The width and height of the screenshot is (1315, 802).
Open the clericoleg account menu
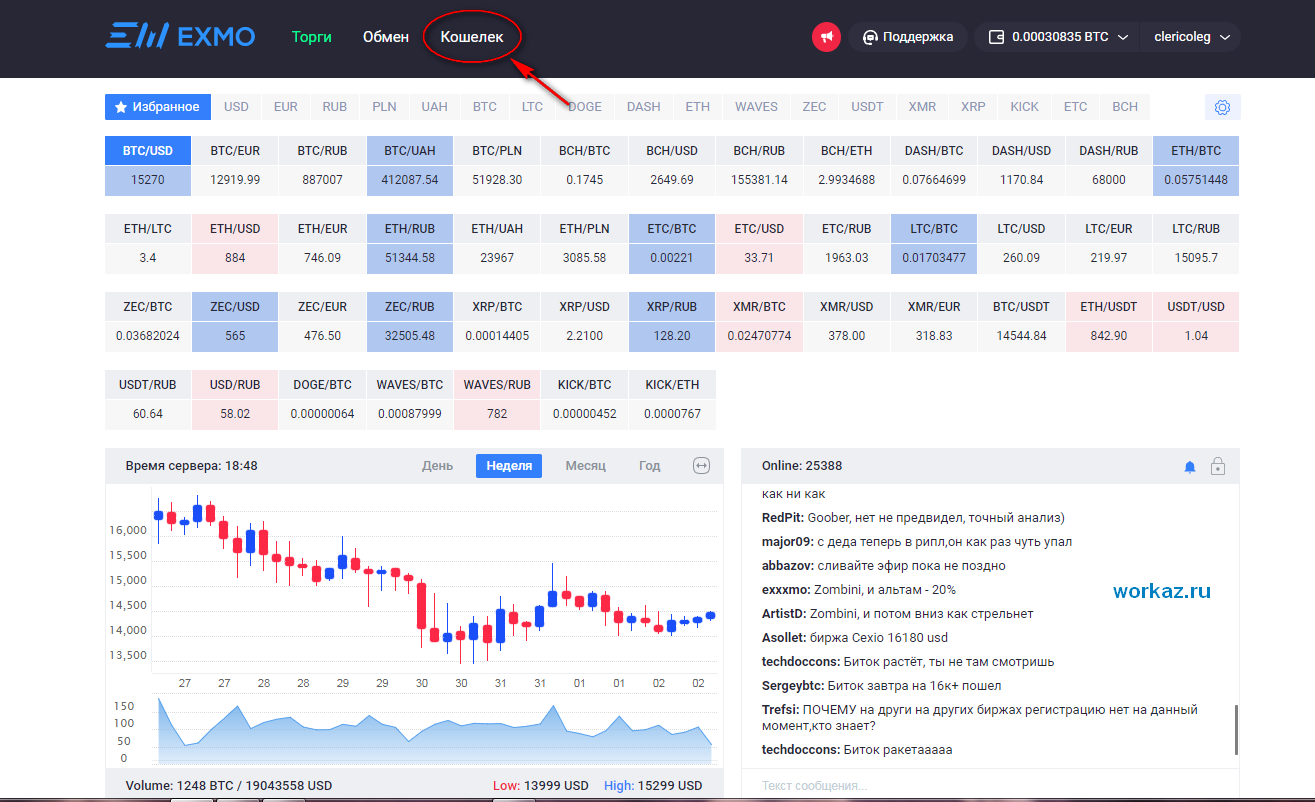click(x=1191, y=37)
